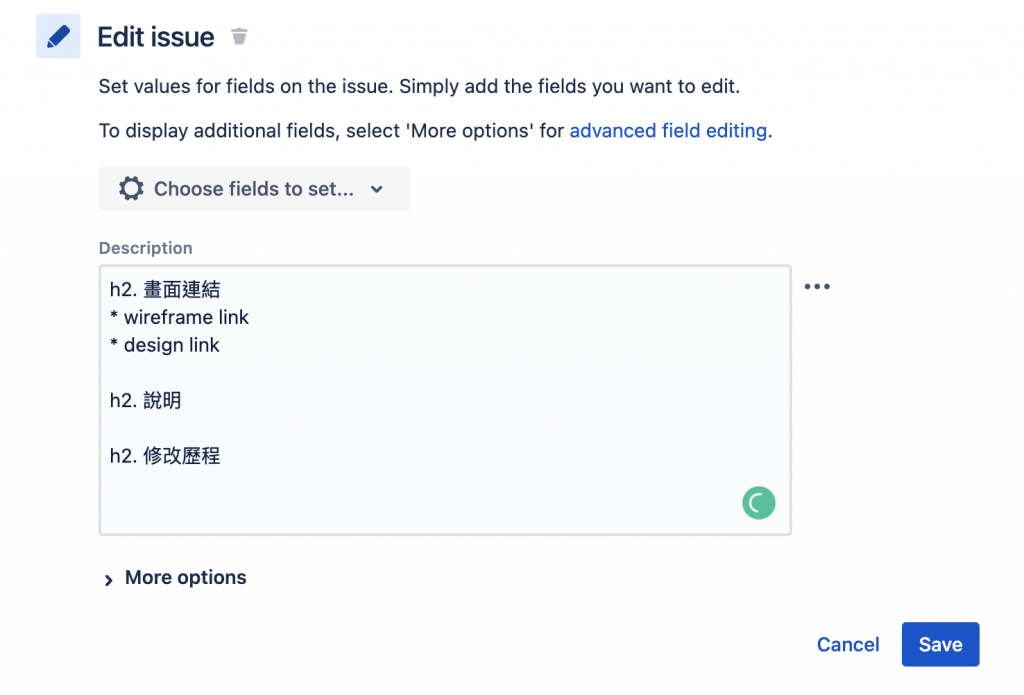Image resolution: width=1024 pixels, height=695 pixels.
Task: Click the gear icon in Choose fields
Action: [x=131, y=189]
